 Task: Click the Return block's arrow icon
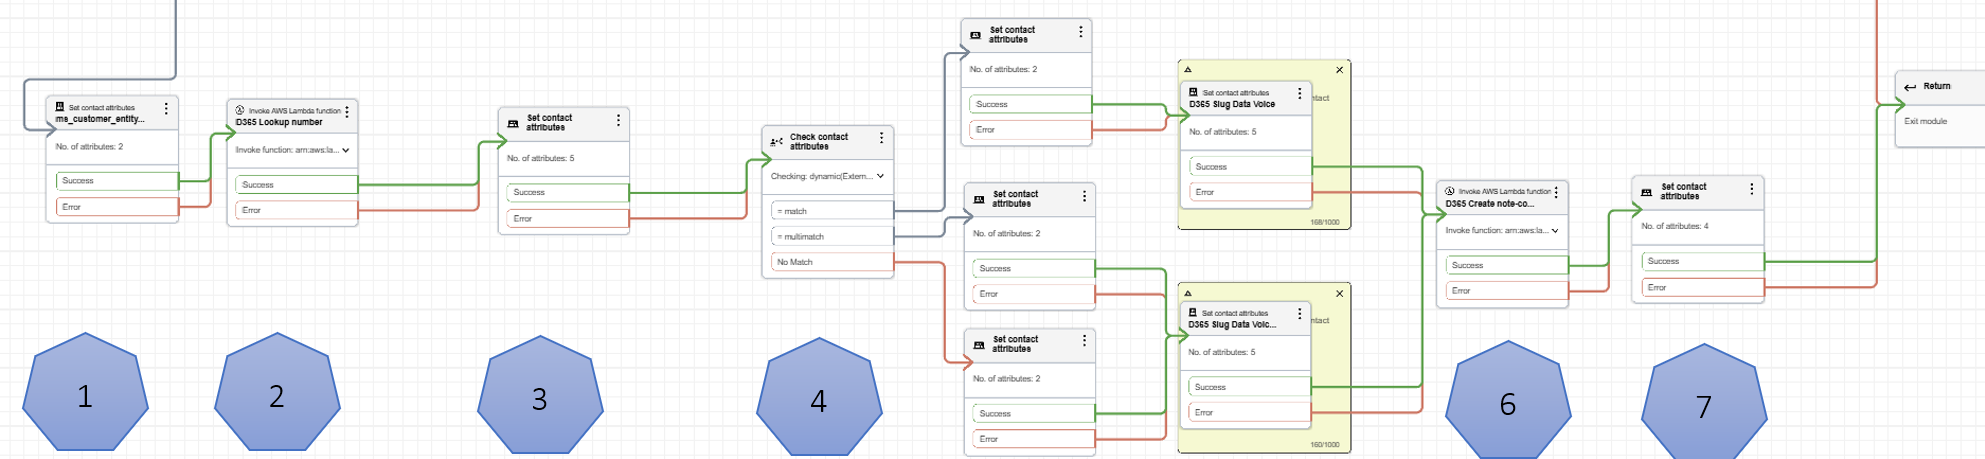click(1910, 87)
